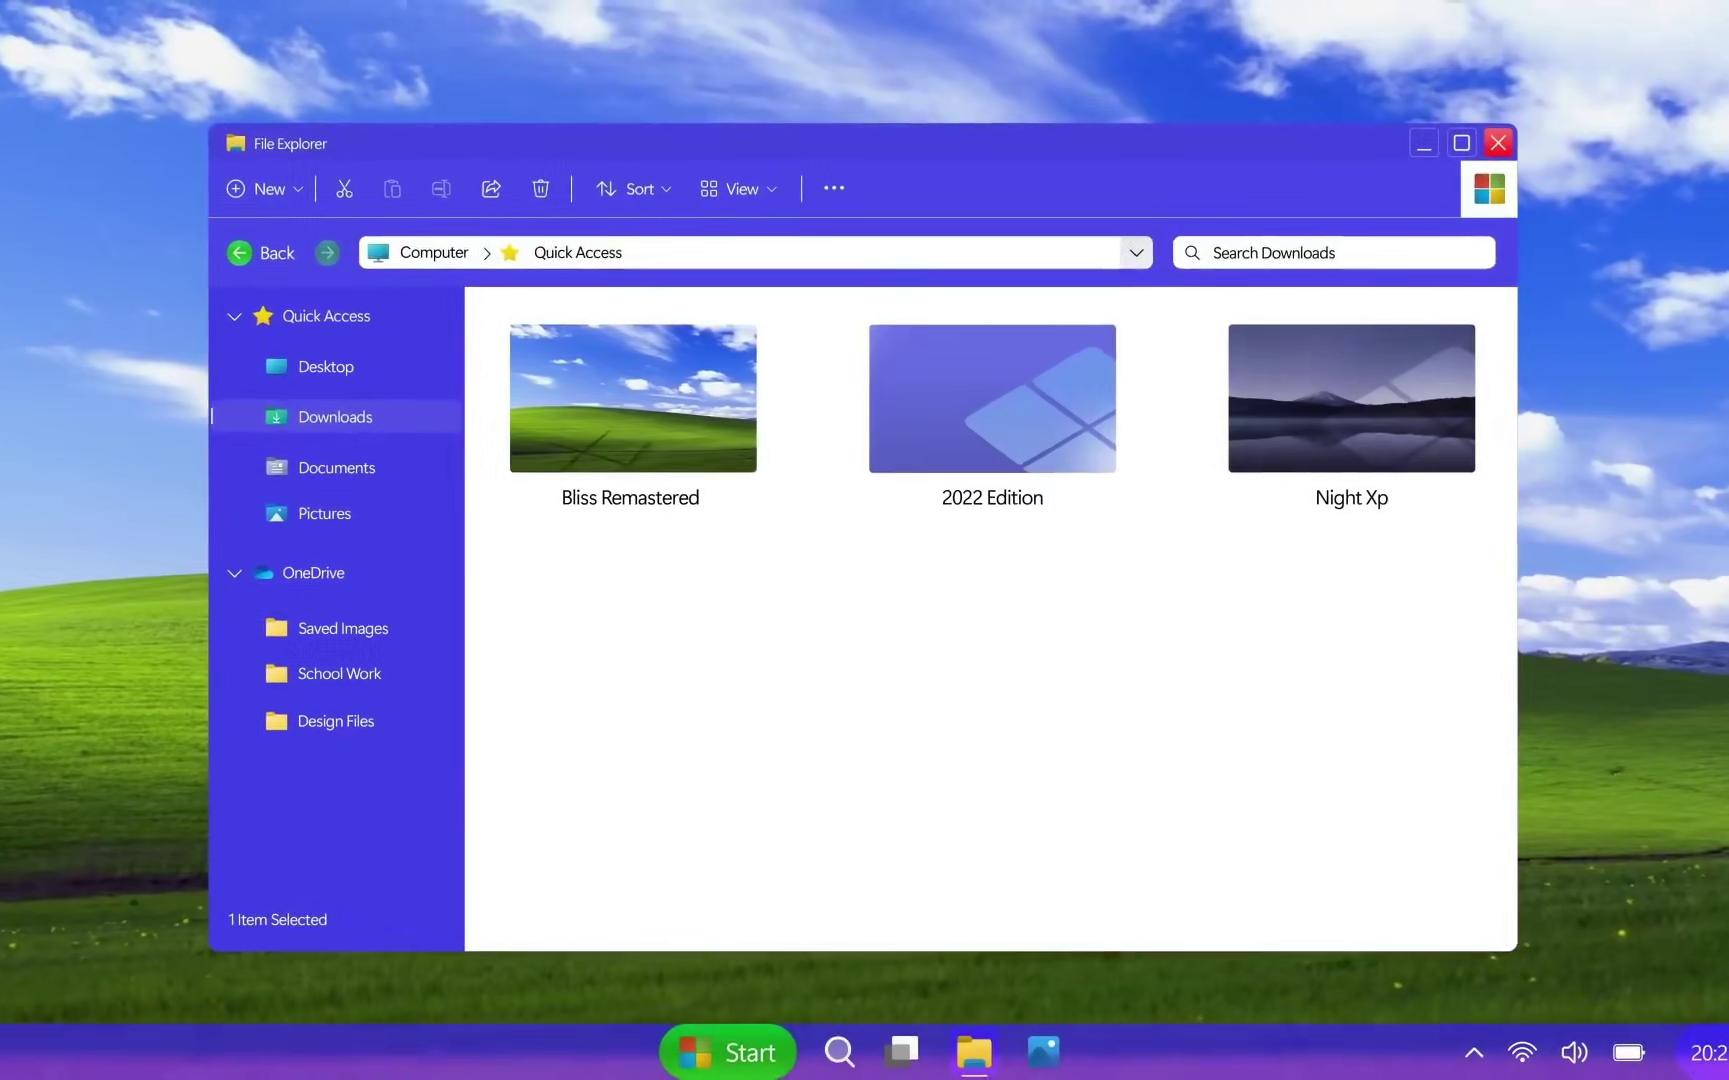1729x1080 pixels.
Task: Click the Computer icon in address bar
Action: tap(378, 253)
